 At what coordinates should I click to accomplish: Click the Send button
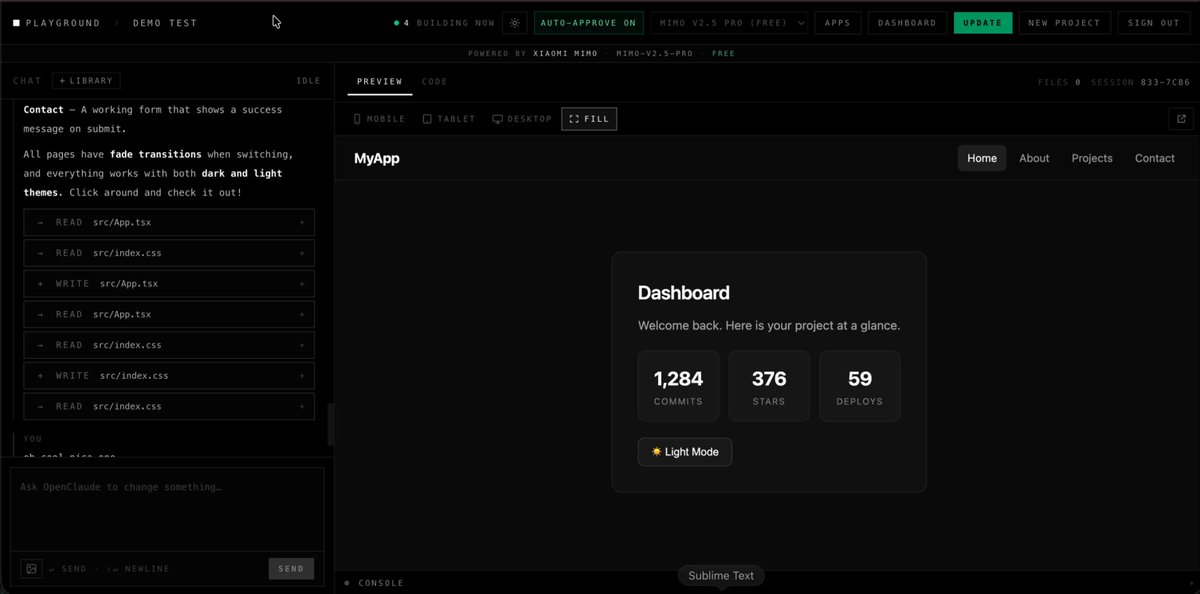pos(291,569)
